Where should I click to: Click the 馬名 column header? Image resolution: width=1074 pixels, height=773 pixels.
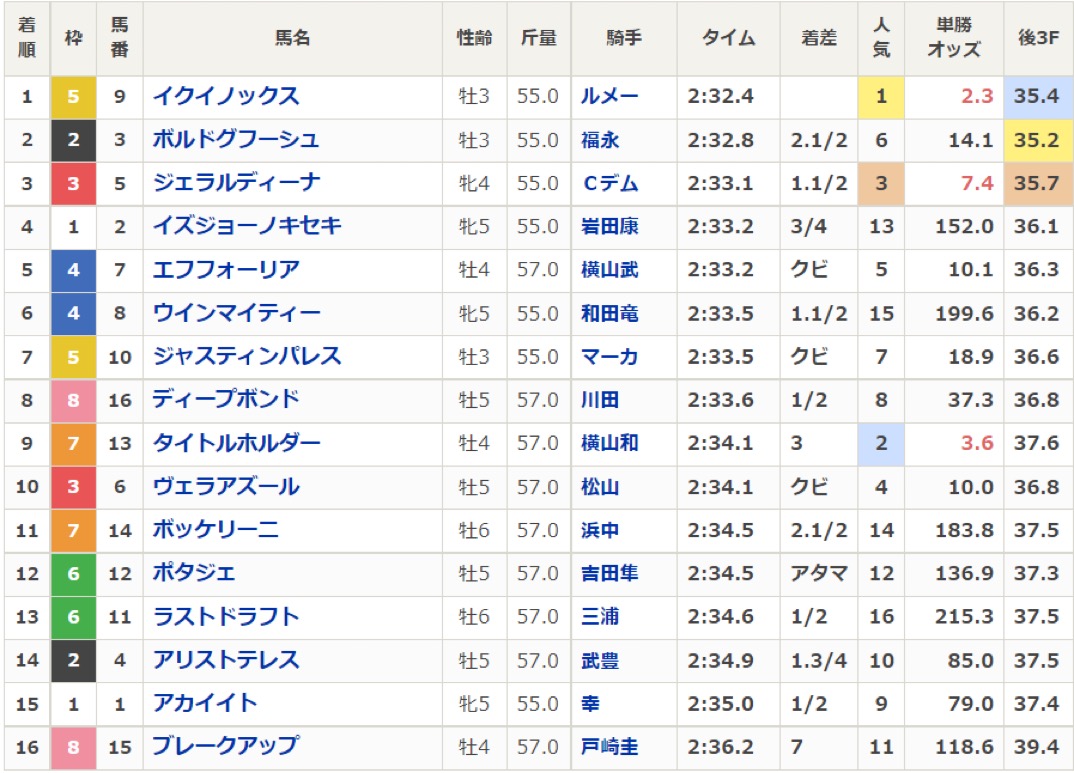pos(293,38)
